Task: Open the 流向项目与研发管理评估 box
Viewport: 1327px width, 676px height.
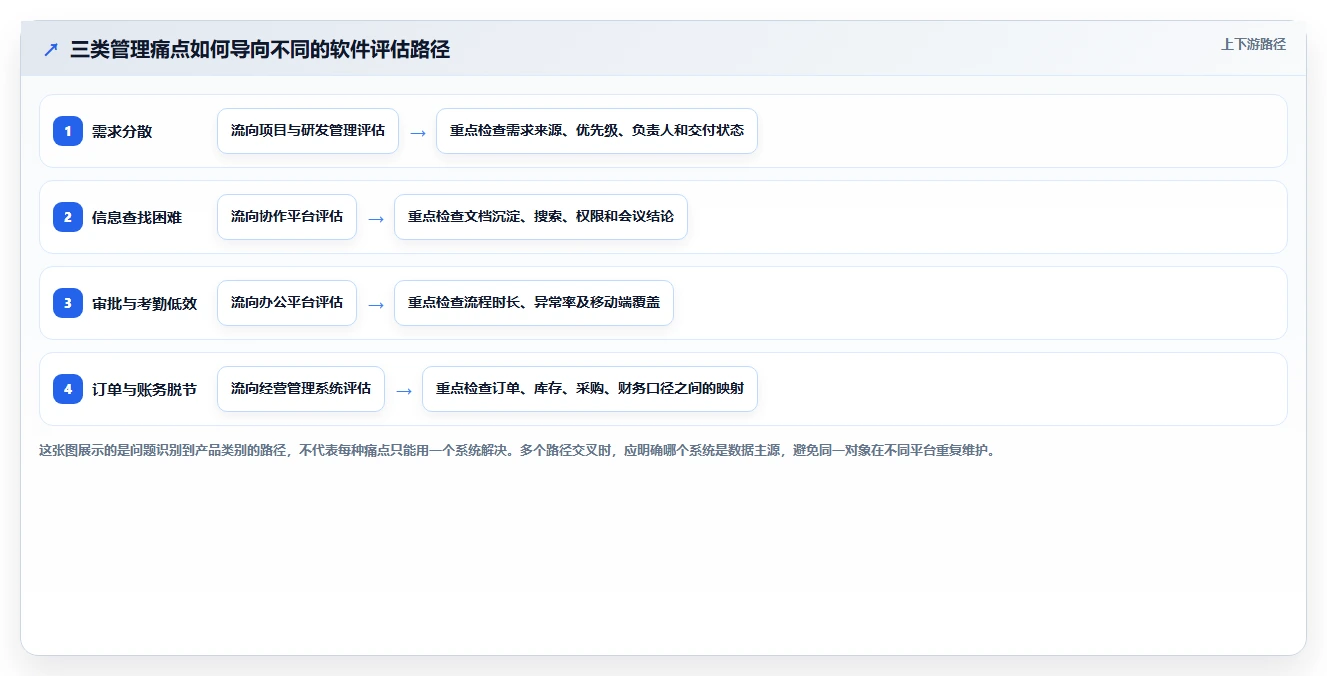Action: click(x=308, y=131)
